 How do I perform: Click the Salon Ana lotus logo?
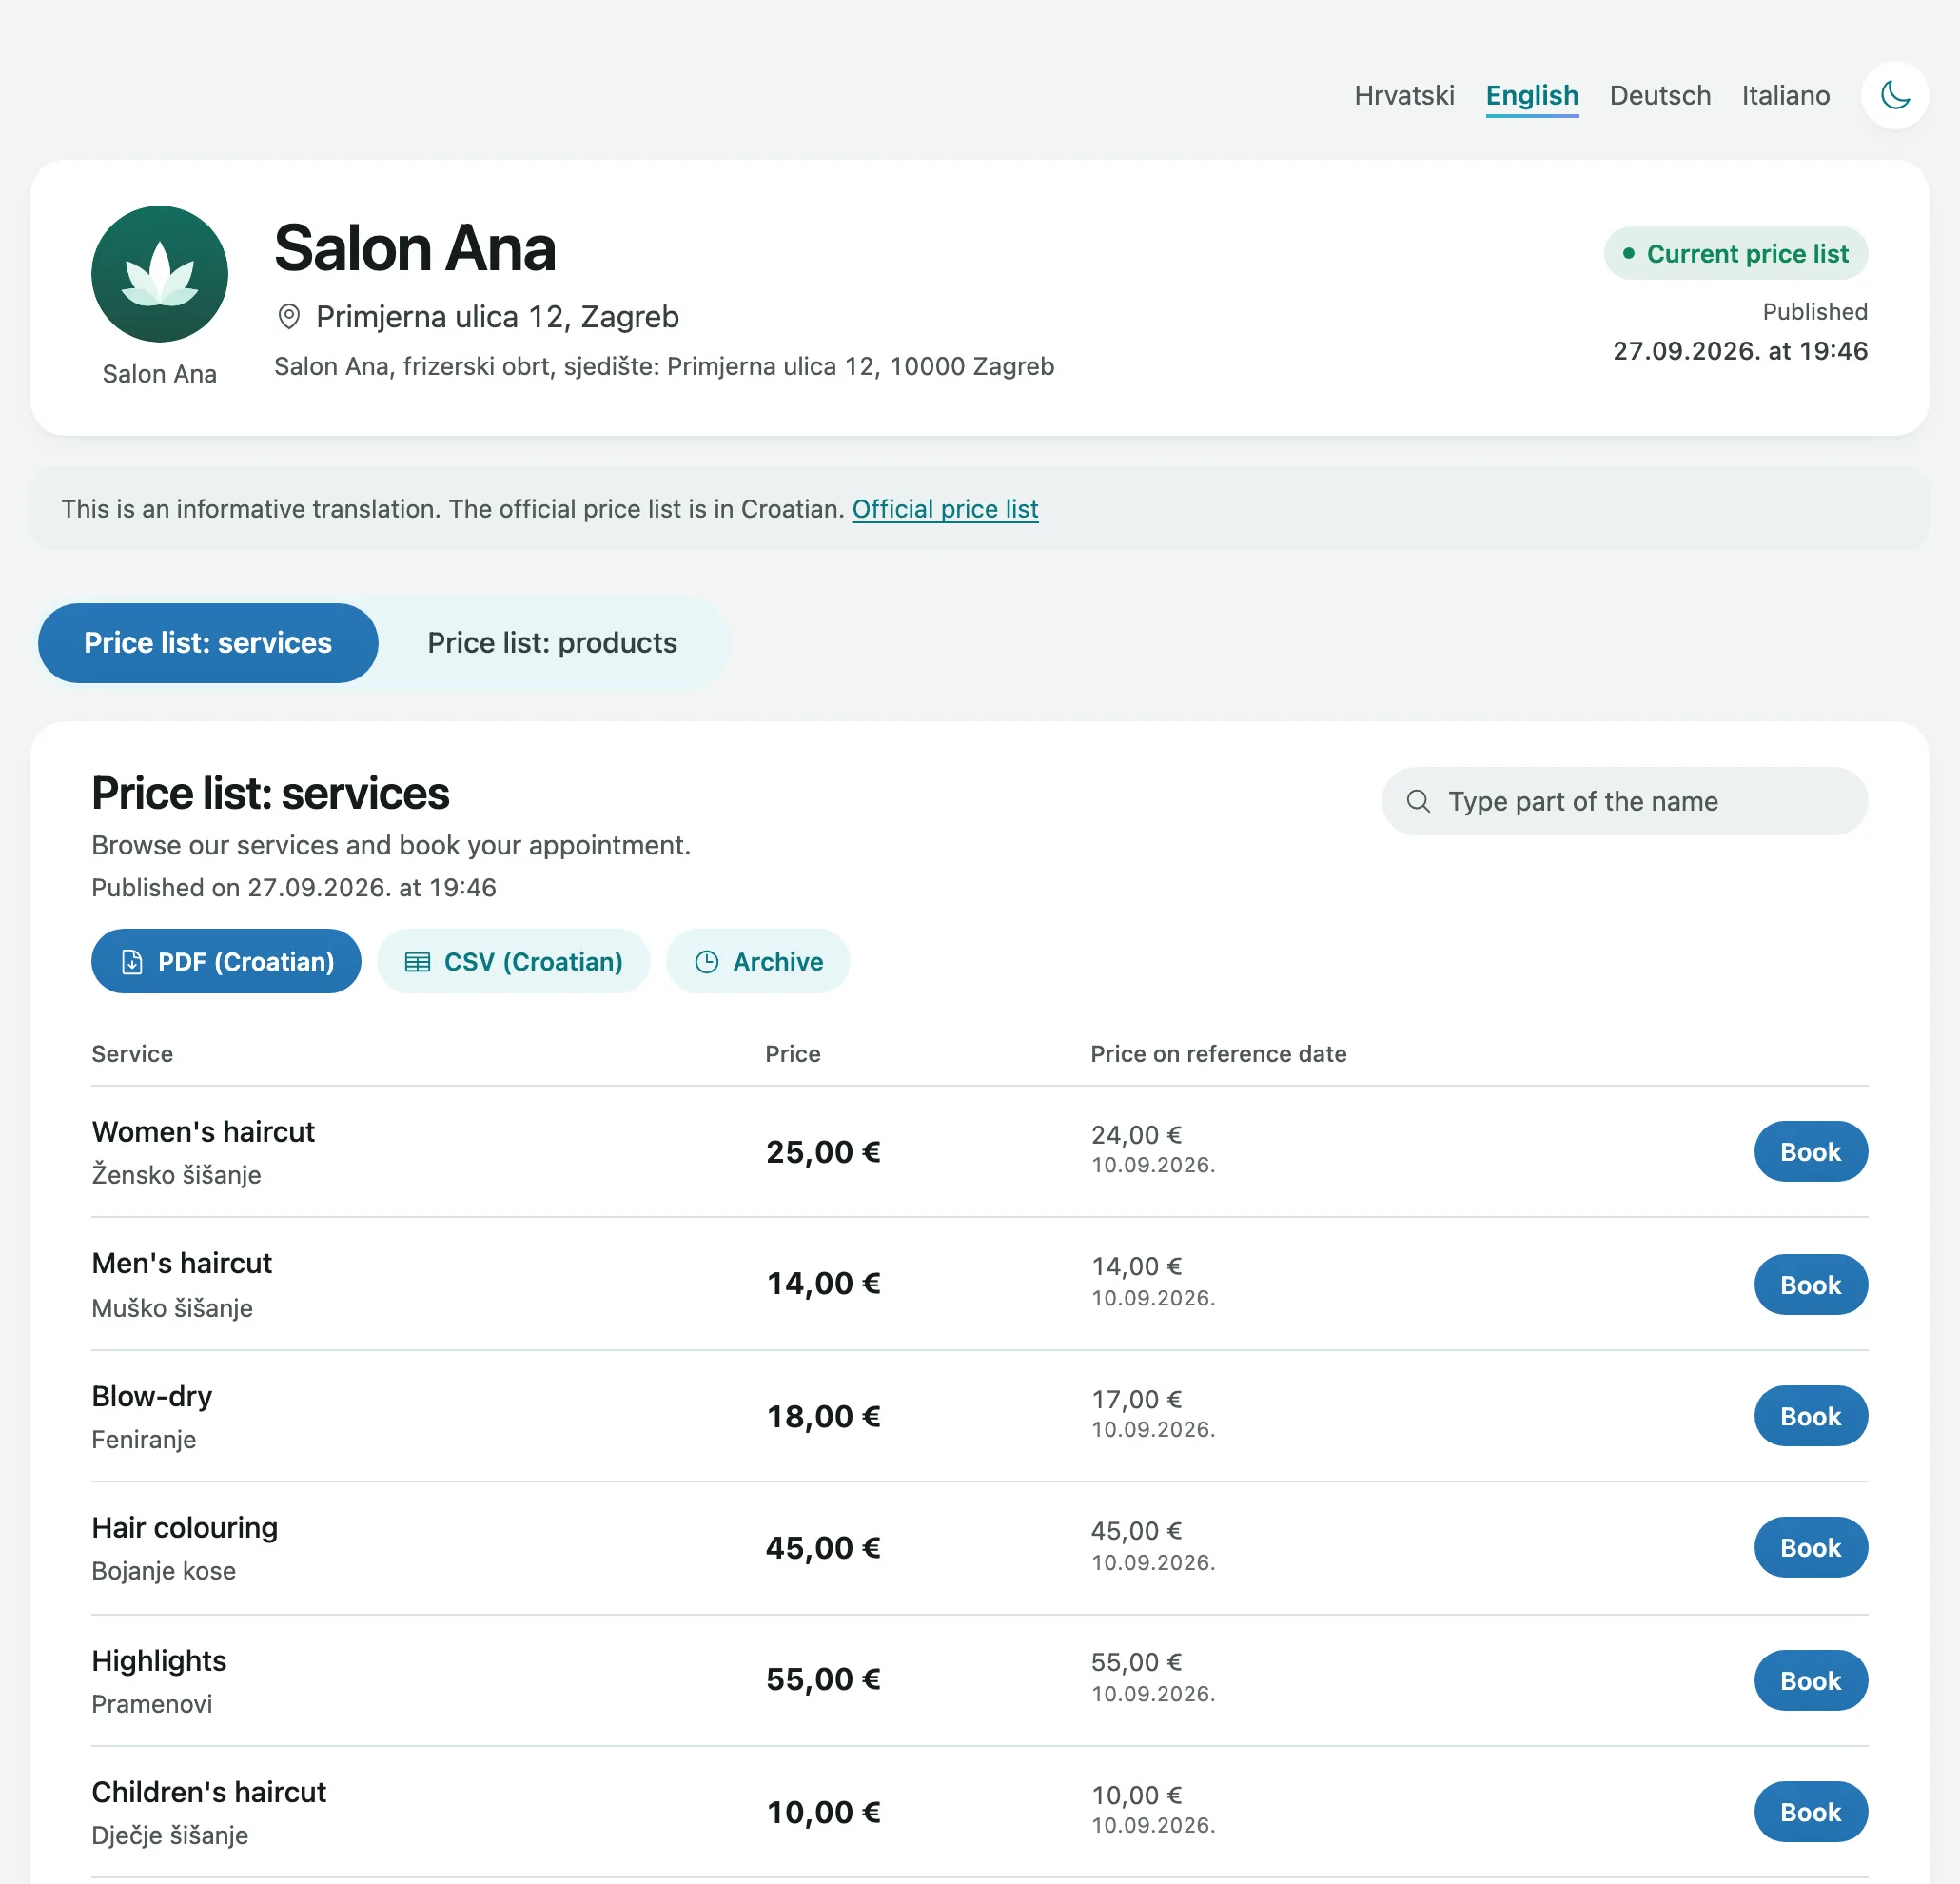click(159, 273)
